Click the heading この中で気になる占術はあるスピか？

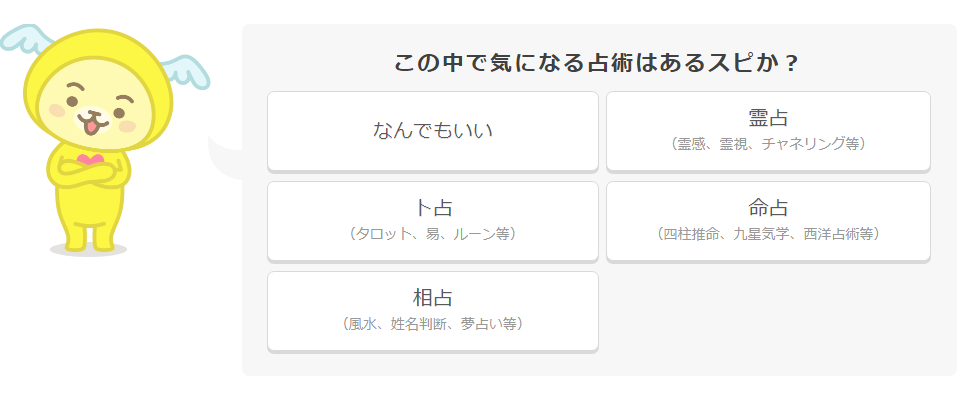coord(596,63)
